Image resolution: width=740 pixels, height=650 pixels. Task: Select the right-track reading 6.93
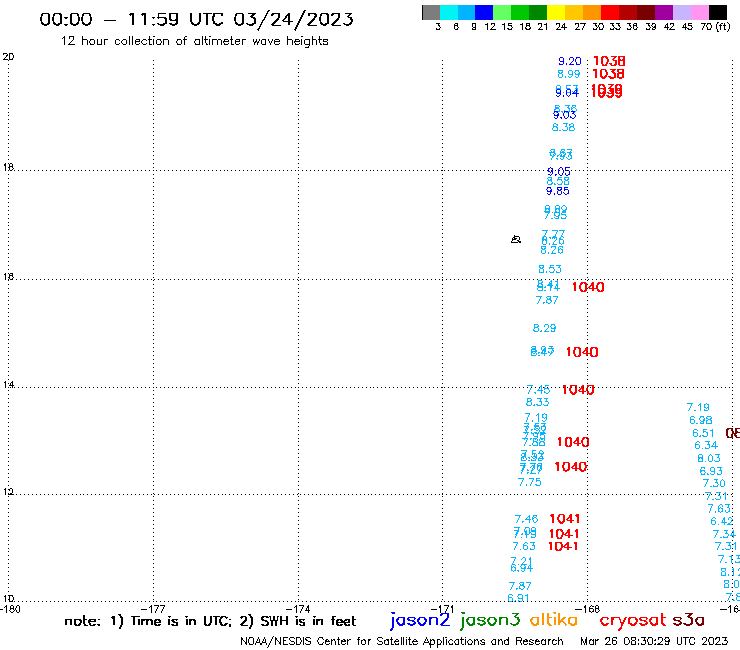click(x=711, y=471)
